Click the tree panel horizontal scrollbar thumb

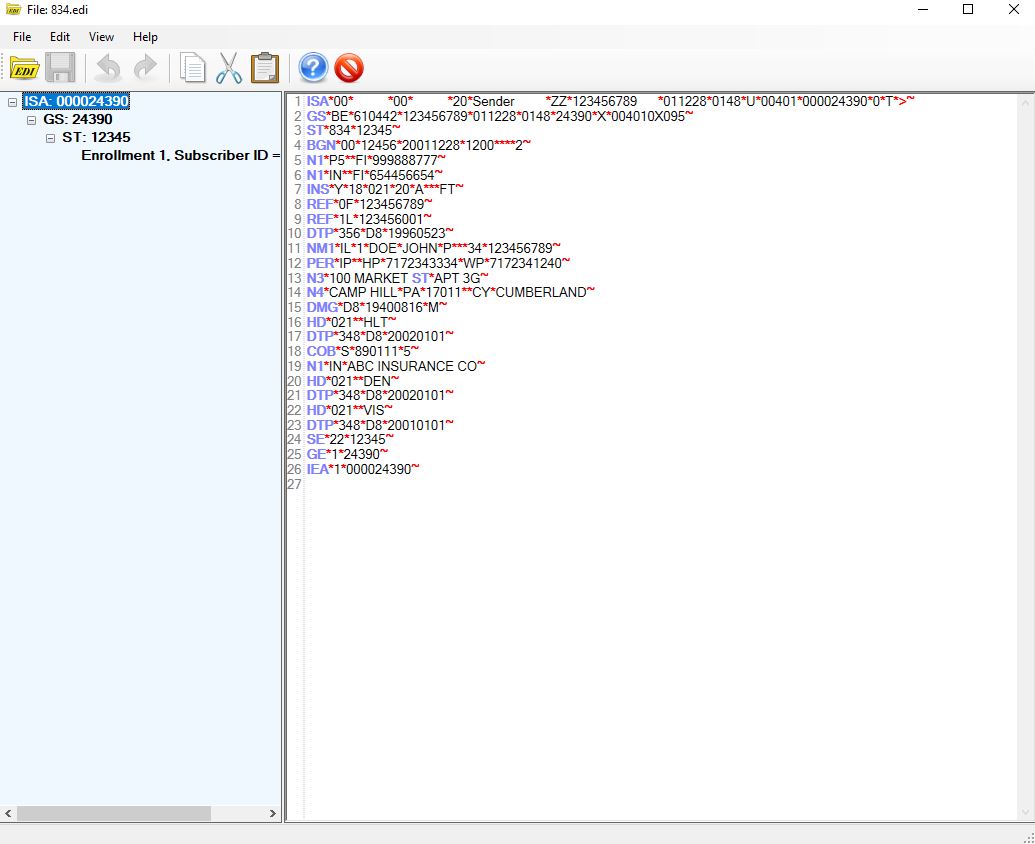(x=114, y=814)
